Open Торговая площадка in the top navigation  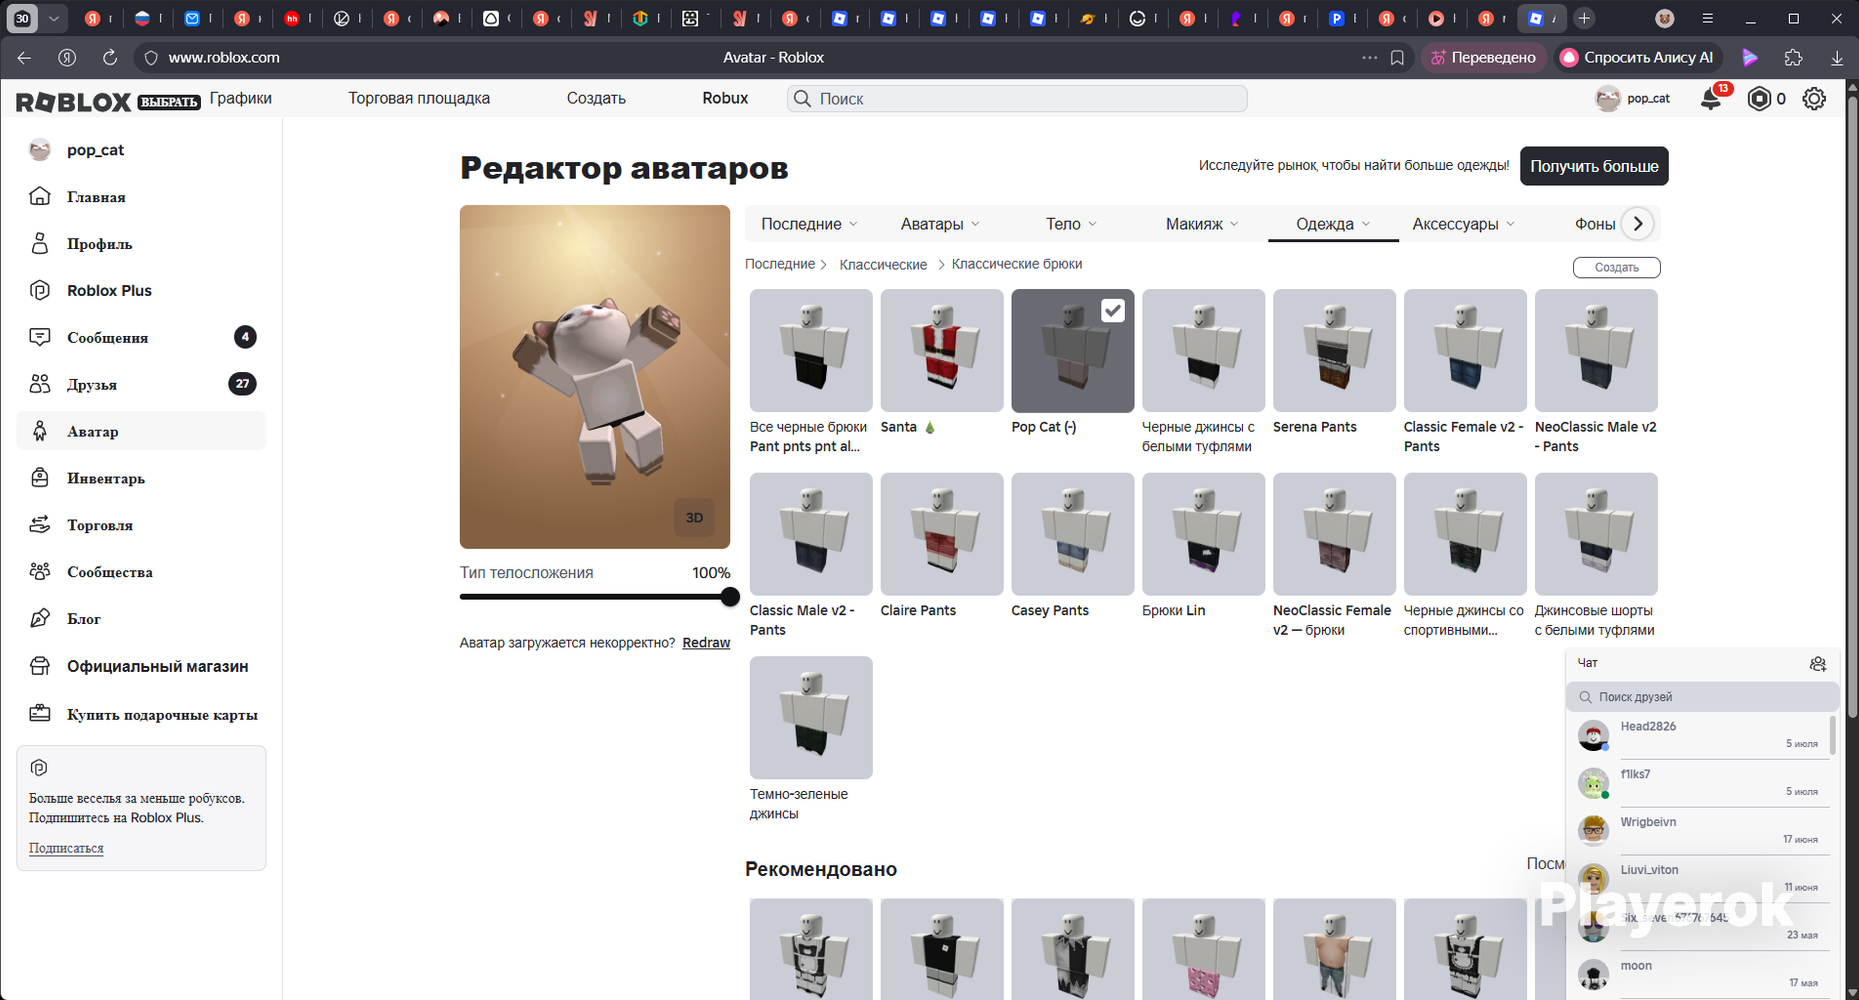click(419, 98)
